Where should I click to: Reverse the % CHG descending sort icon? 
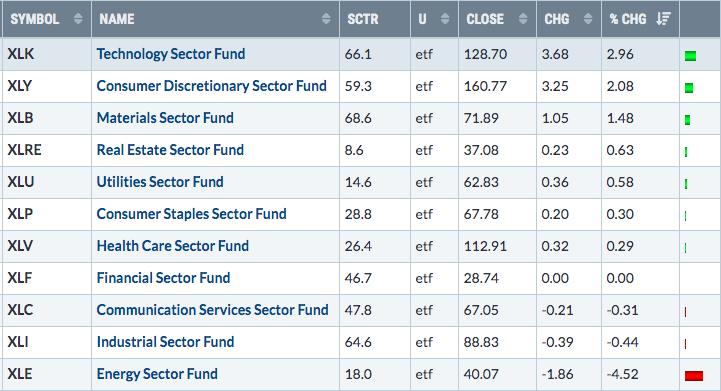coord(663,19)
